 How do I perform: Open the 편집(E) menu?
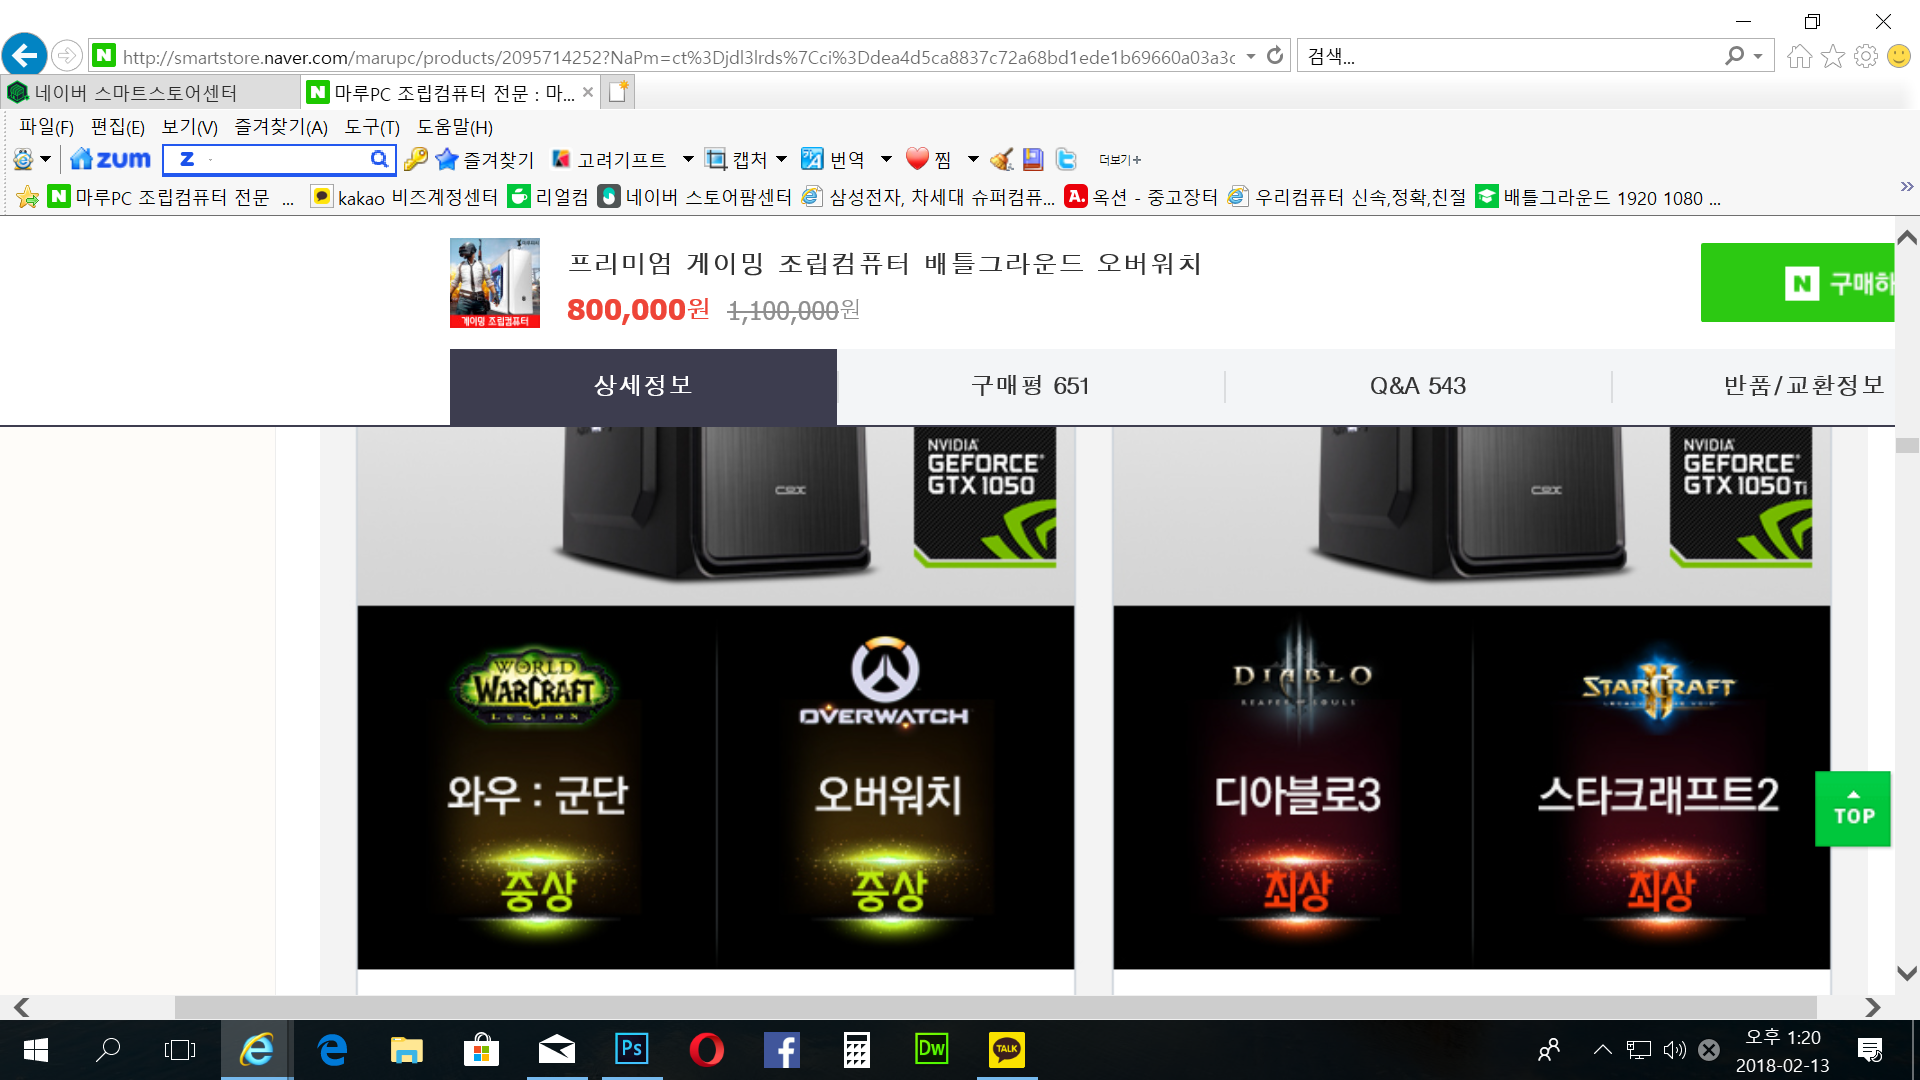[118, 127]
